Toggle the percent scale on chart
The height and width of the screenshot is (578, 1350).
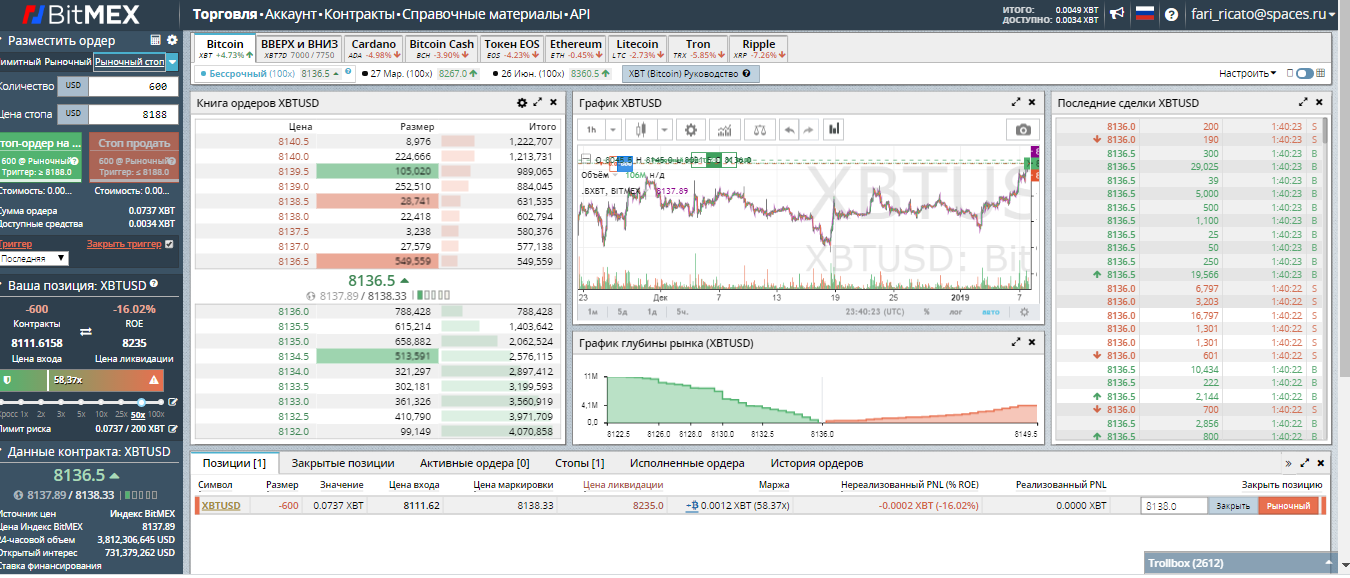coord(927,312)
